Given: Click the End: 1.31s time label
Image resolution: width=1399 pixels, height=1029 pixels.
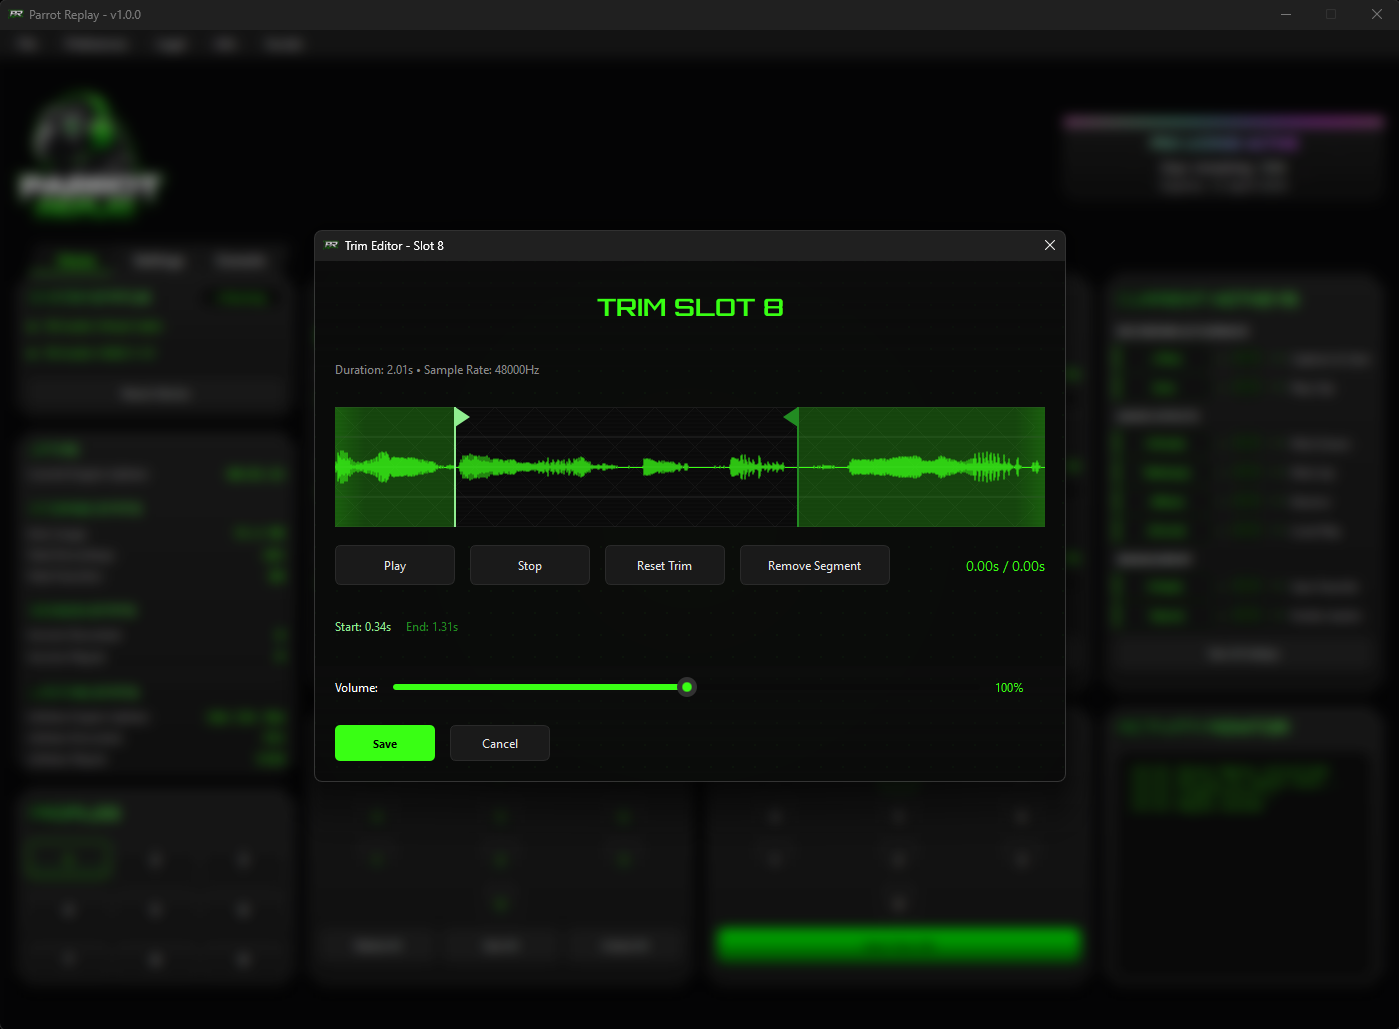Looking at the screenshot, I should click(x=432, y=626).
